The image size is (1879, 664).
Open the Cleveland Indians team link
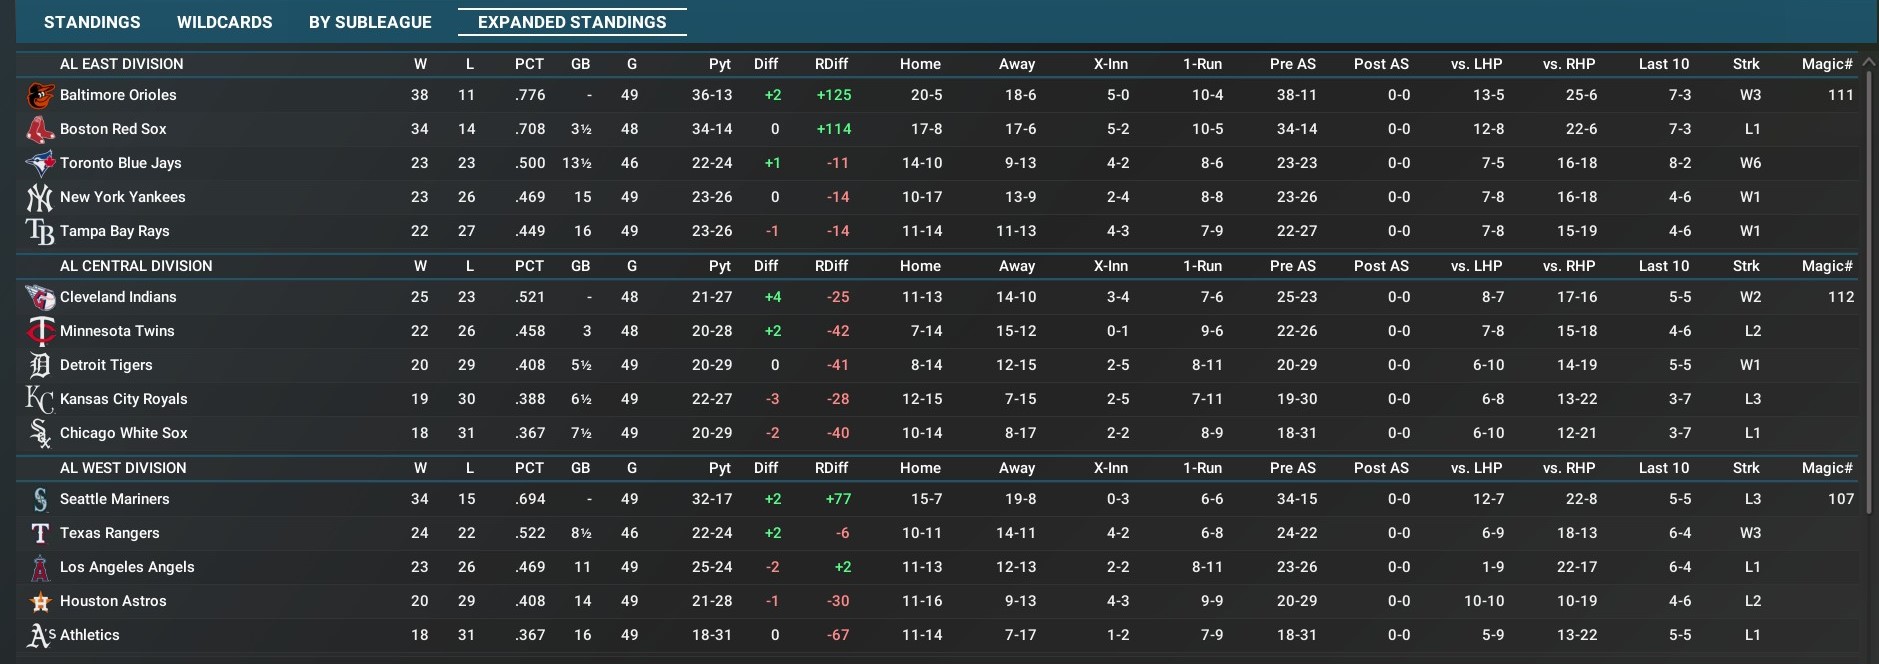118,297
